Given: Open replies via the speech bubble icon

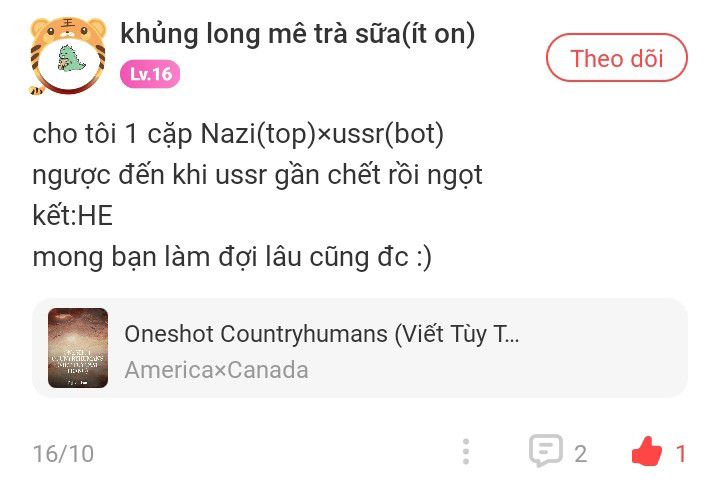Looking at the screenshot, I should 546,450.
